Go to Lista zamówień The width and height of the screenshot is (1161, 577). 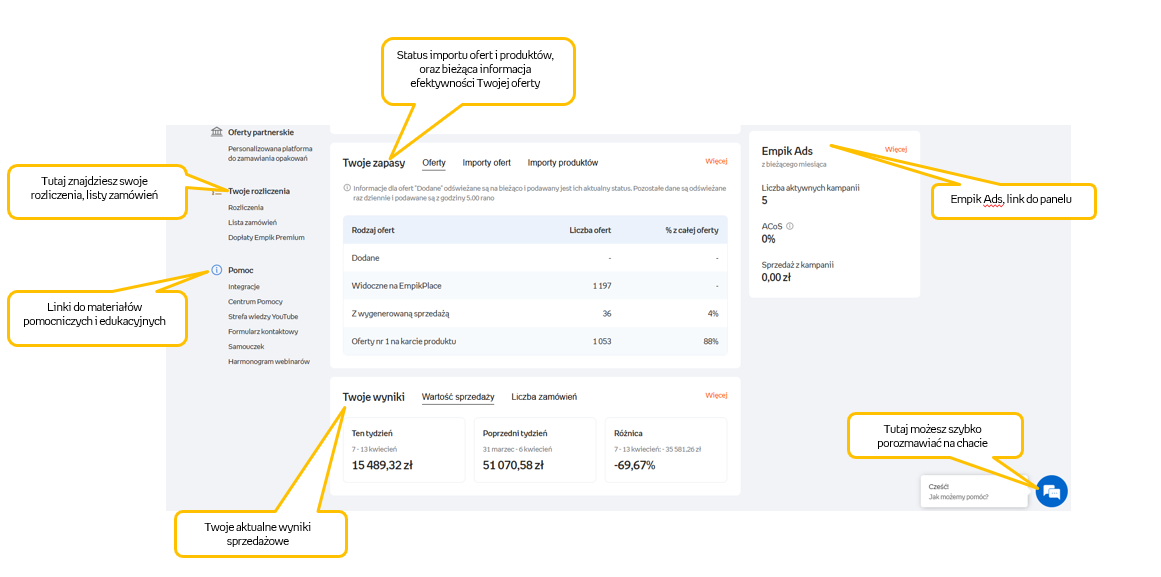pyautogui.click(x=252, y=222)
